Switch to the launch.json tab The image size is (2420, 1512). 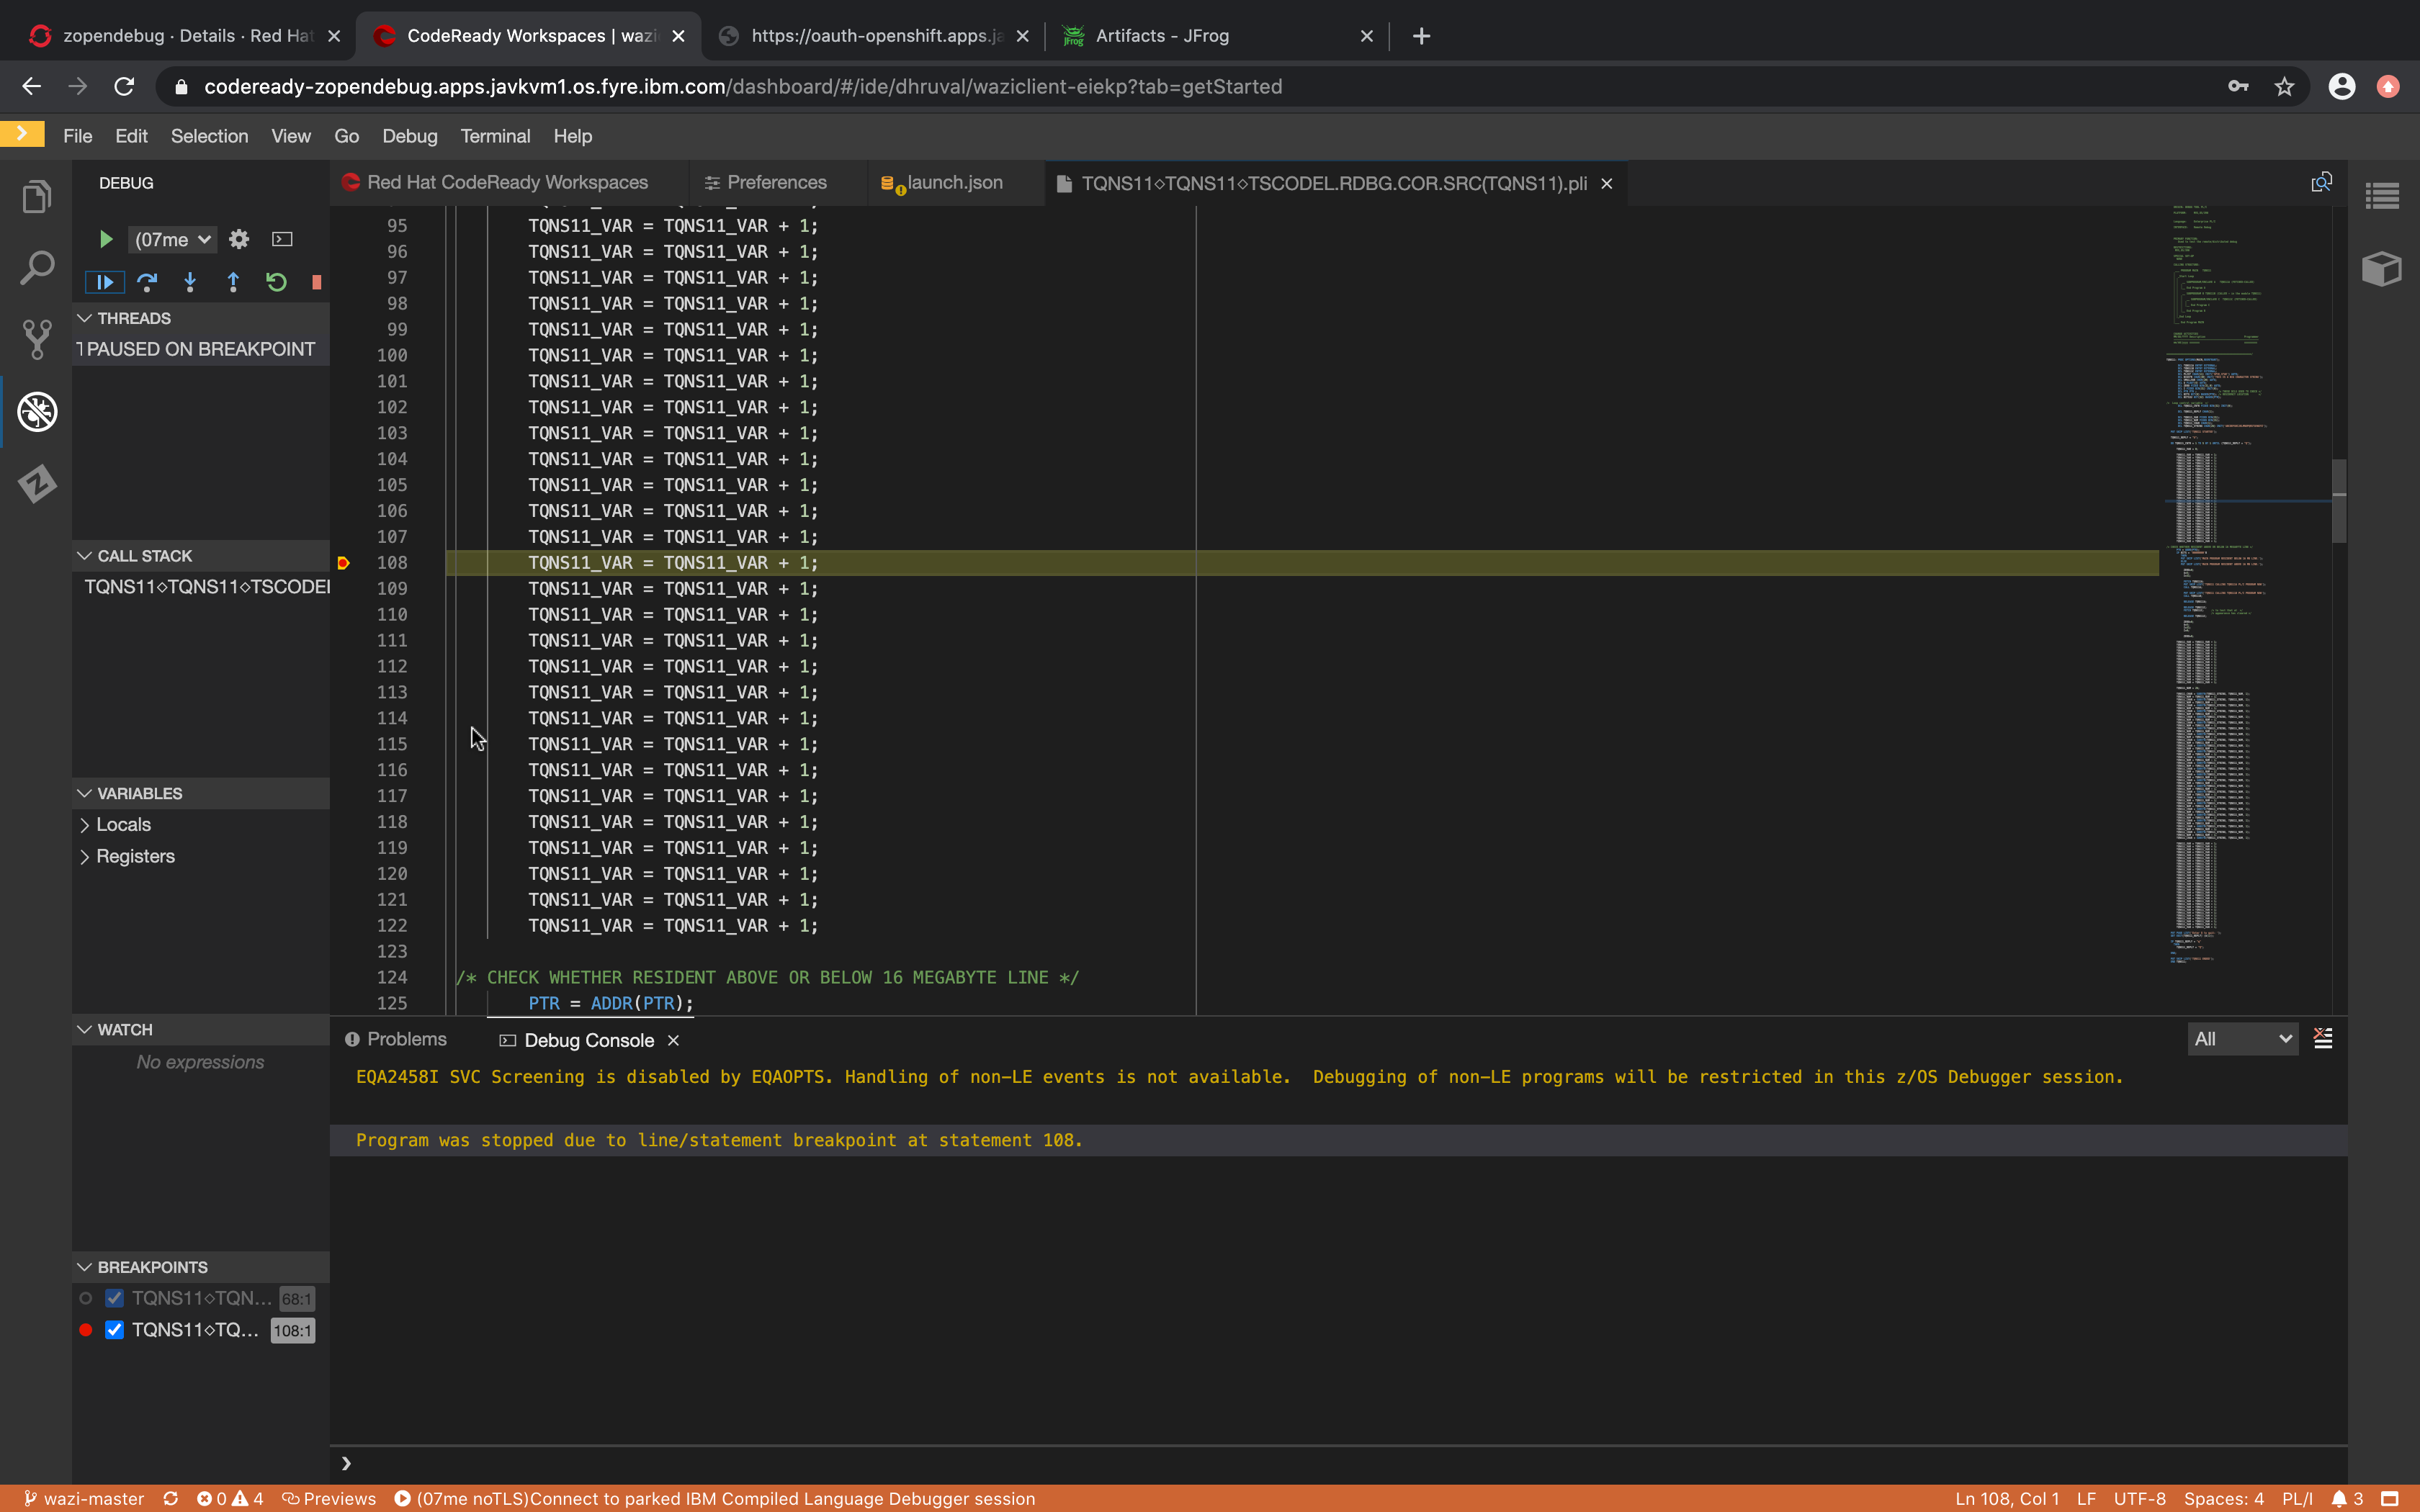click(952, 183)
